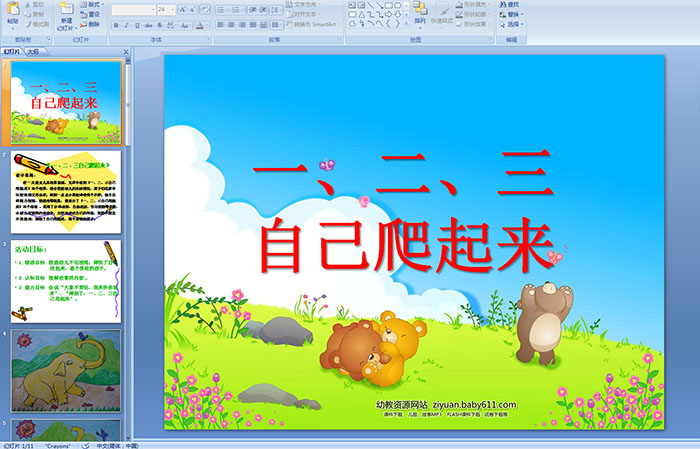Toggle Italic formatting

(x=126, y=25)
